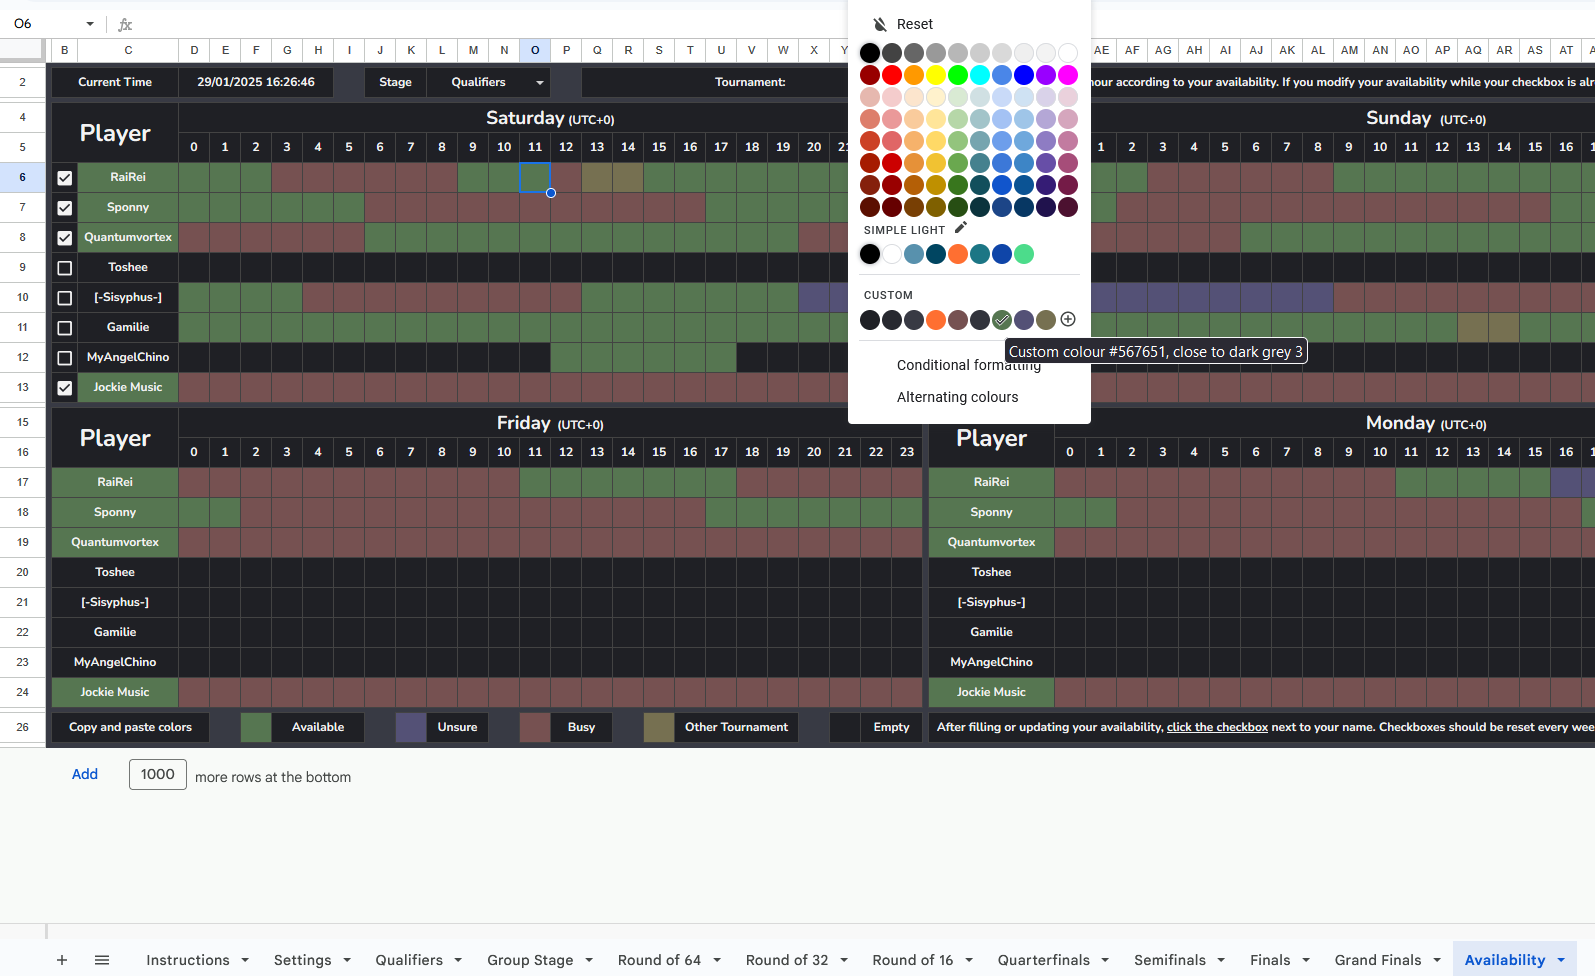1595x976 pixels.
Task: Uncheck the Quantumvortex checkbox
Action: click(65, 238)
